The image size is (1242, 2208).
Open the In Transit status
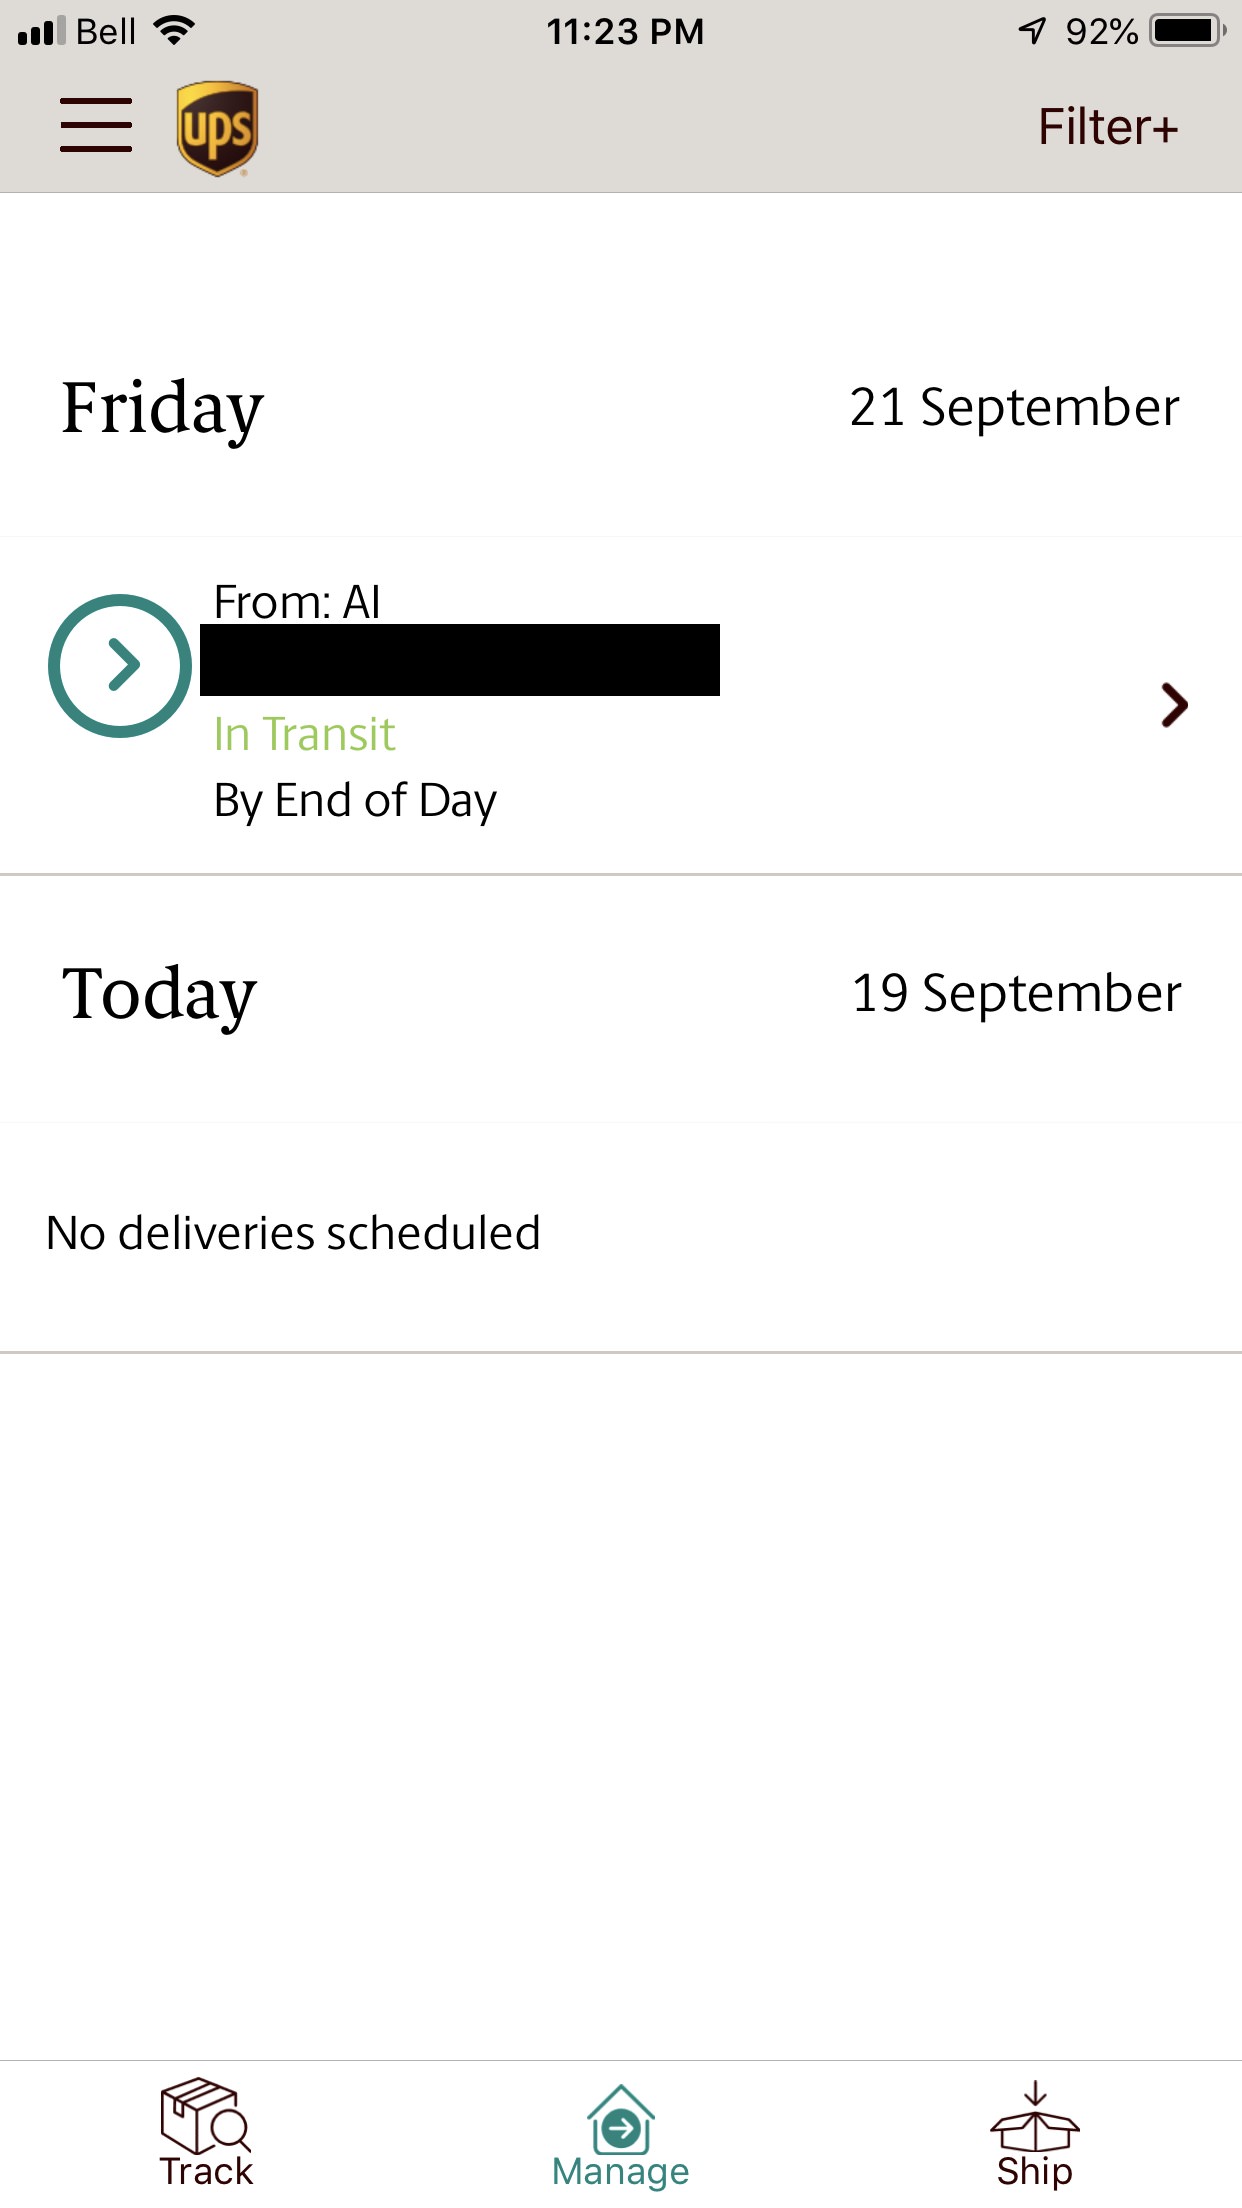(x=304, y=735)
